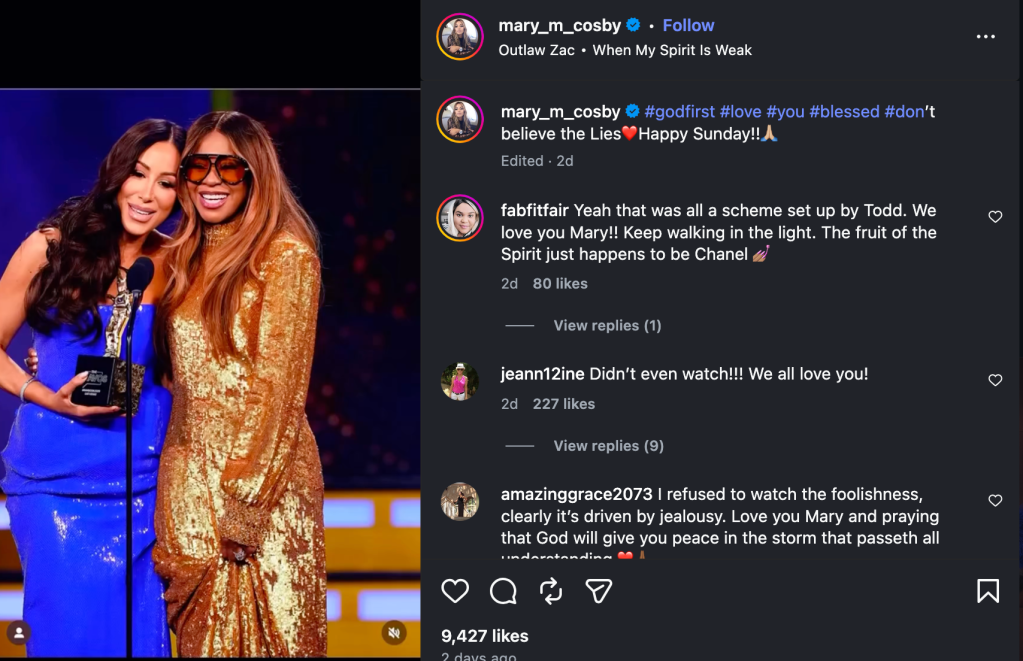1023x661 pixels.
Task: Open fabfitfair's profile picture
Action: coord(460,218)
